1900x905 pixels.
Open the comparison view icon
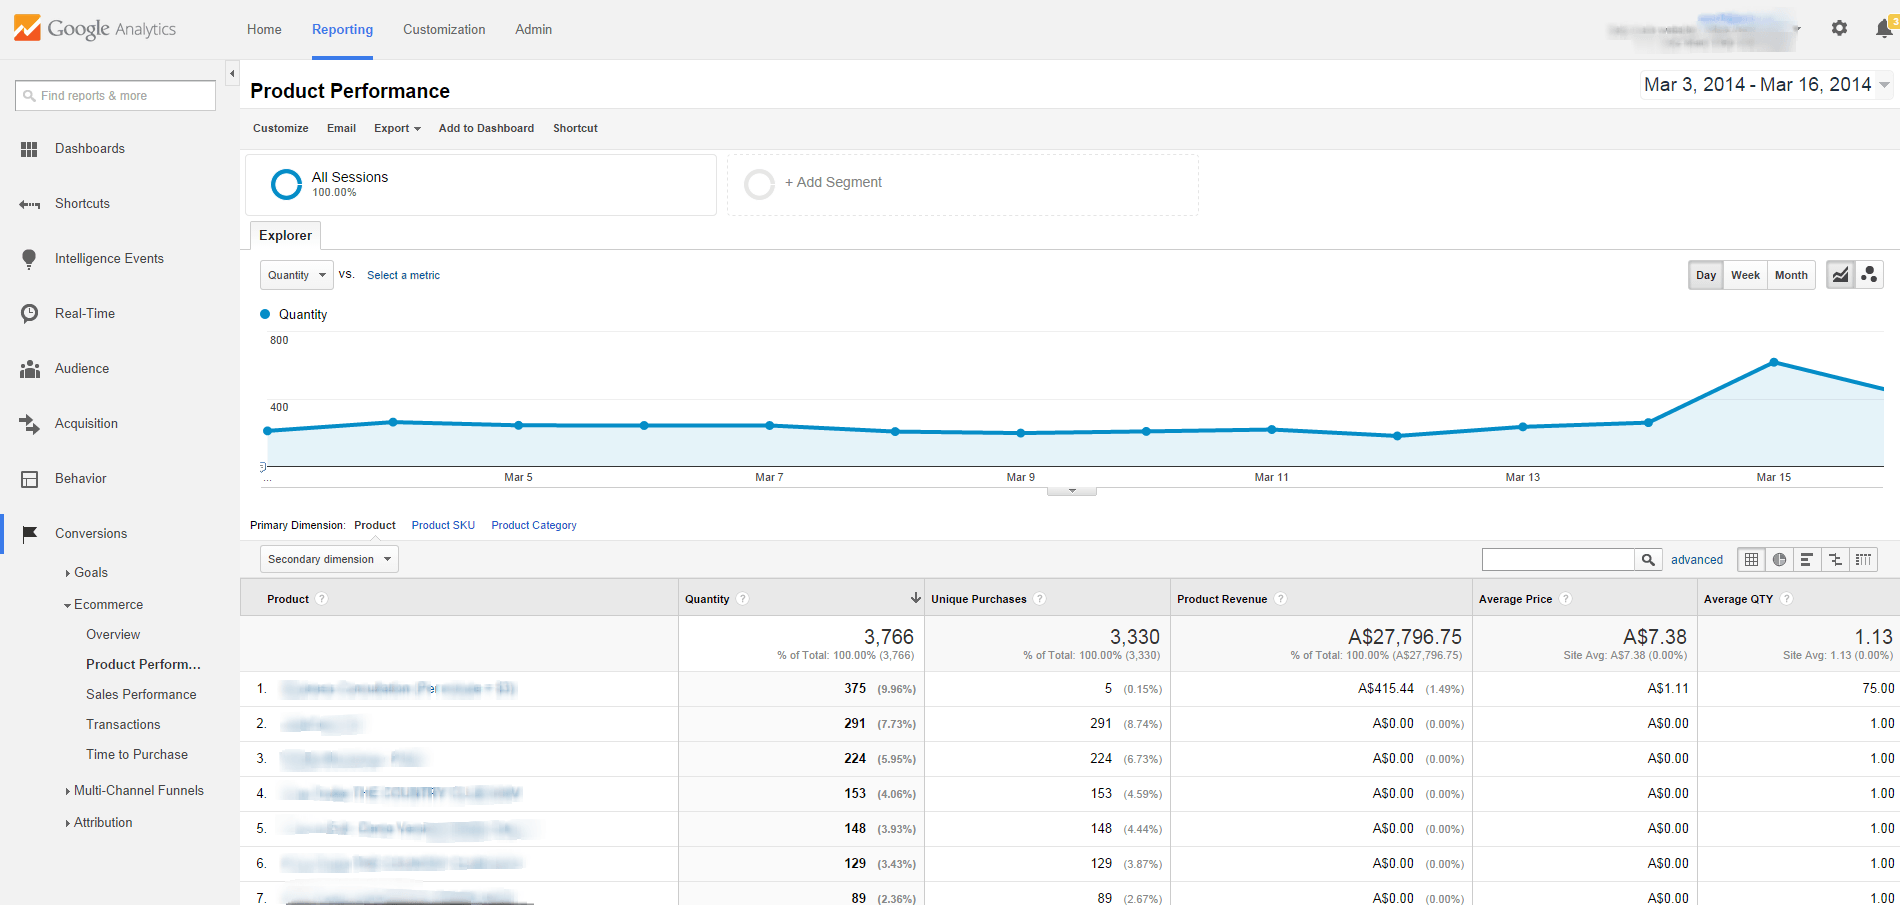(x=1835, y=559)
